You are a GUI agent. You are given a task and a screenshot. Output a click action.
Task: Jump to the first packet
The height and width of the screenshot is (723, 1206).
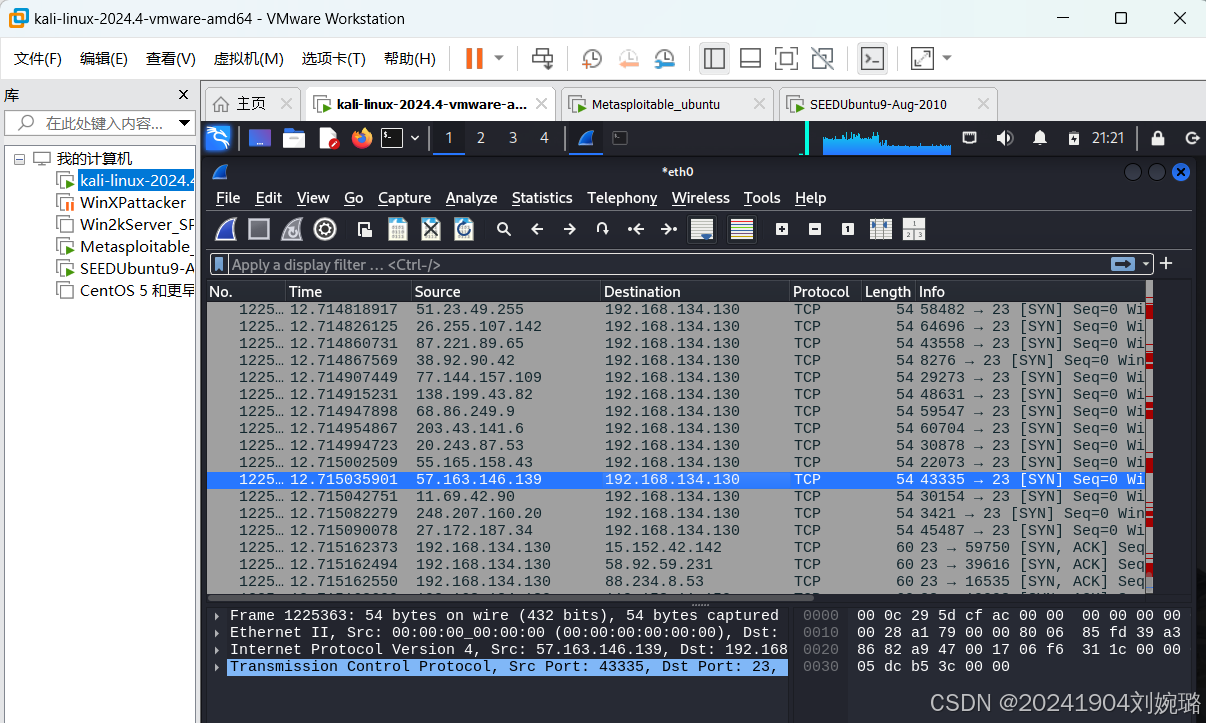tap(636, 230)
